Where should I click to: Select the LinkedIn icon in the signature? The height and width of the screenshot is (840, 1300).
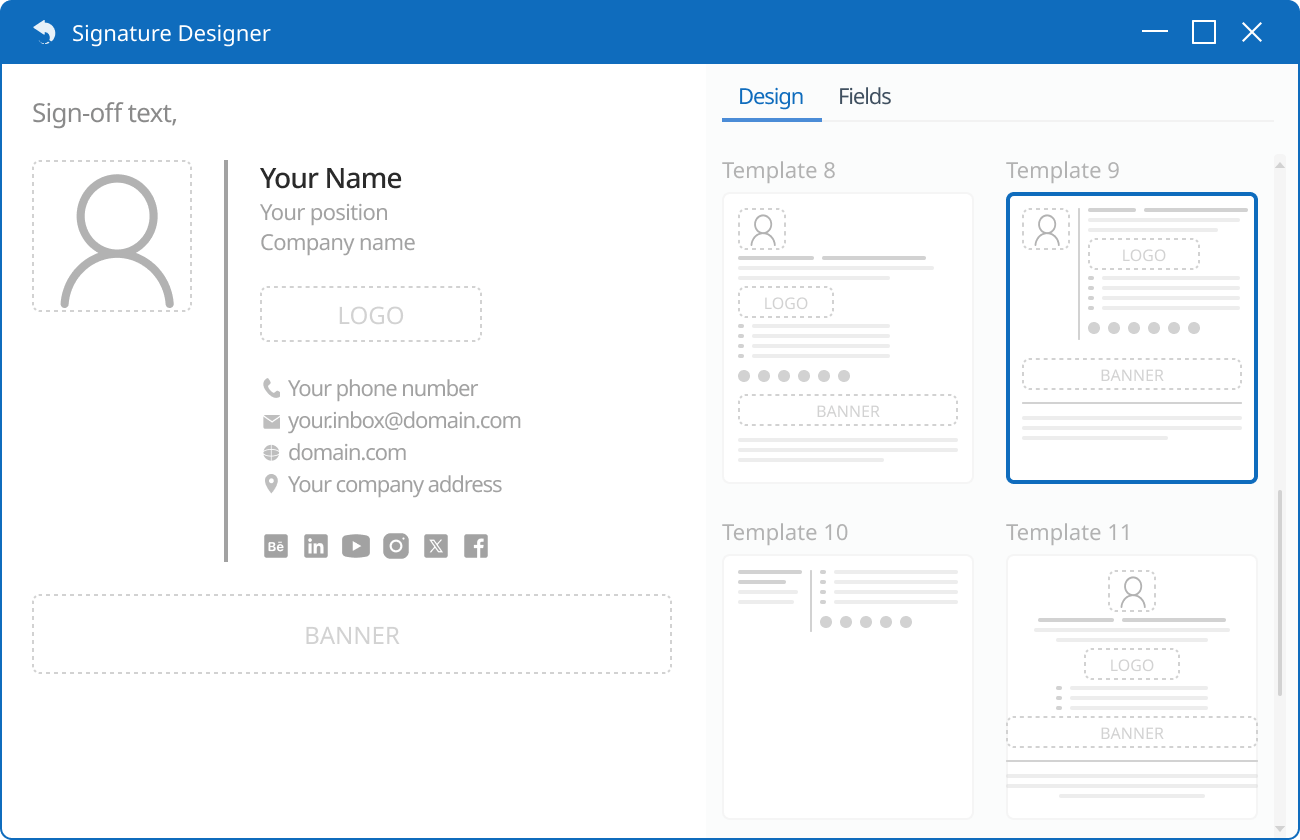(316, 546)
